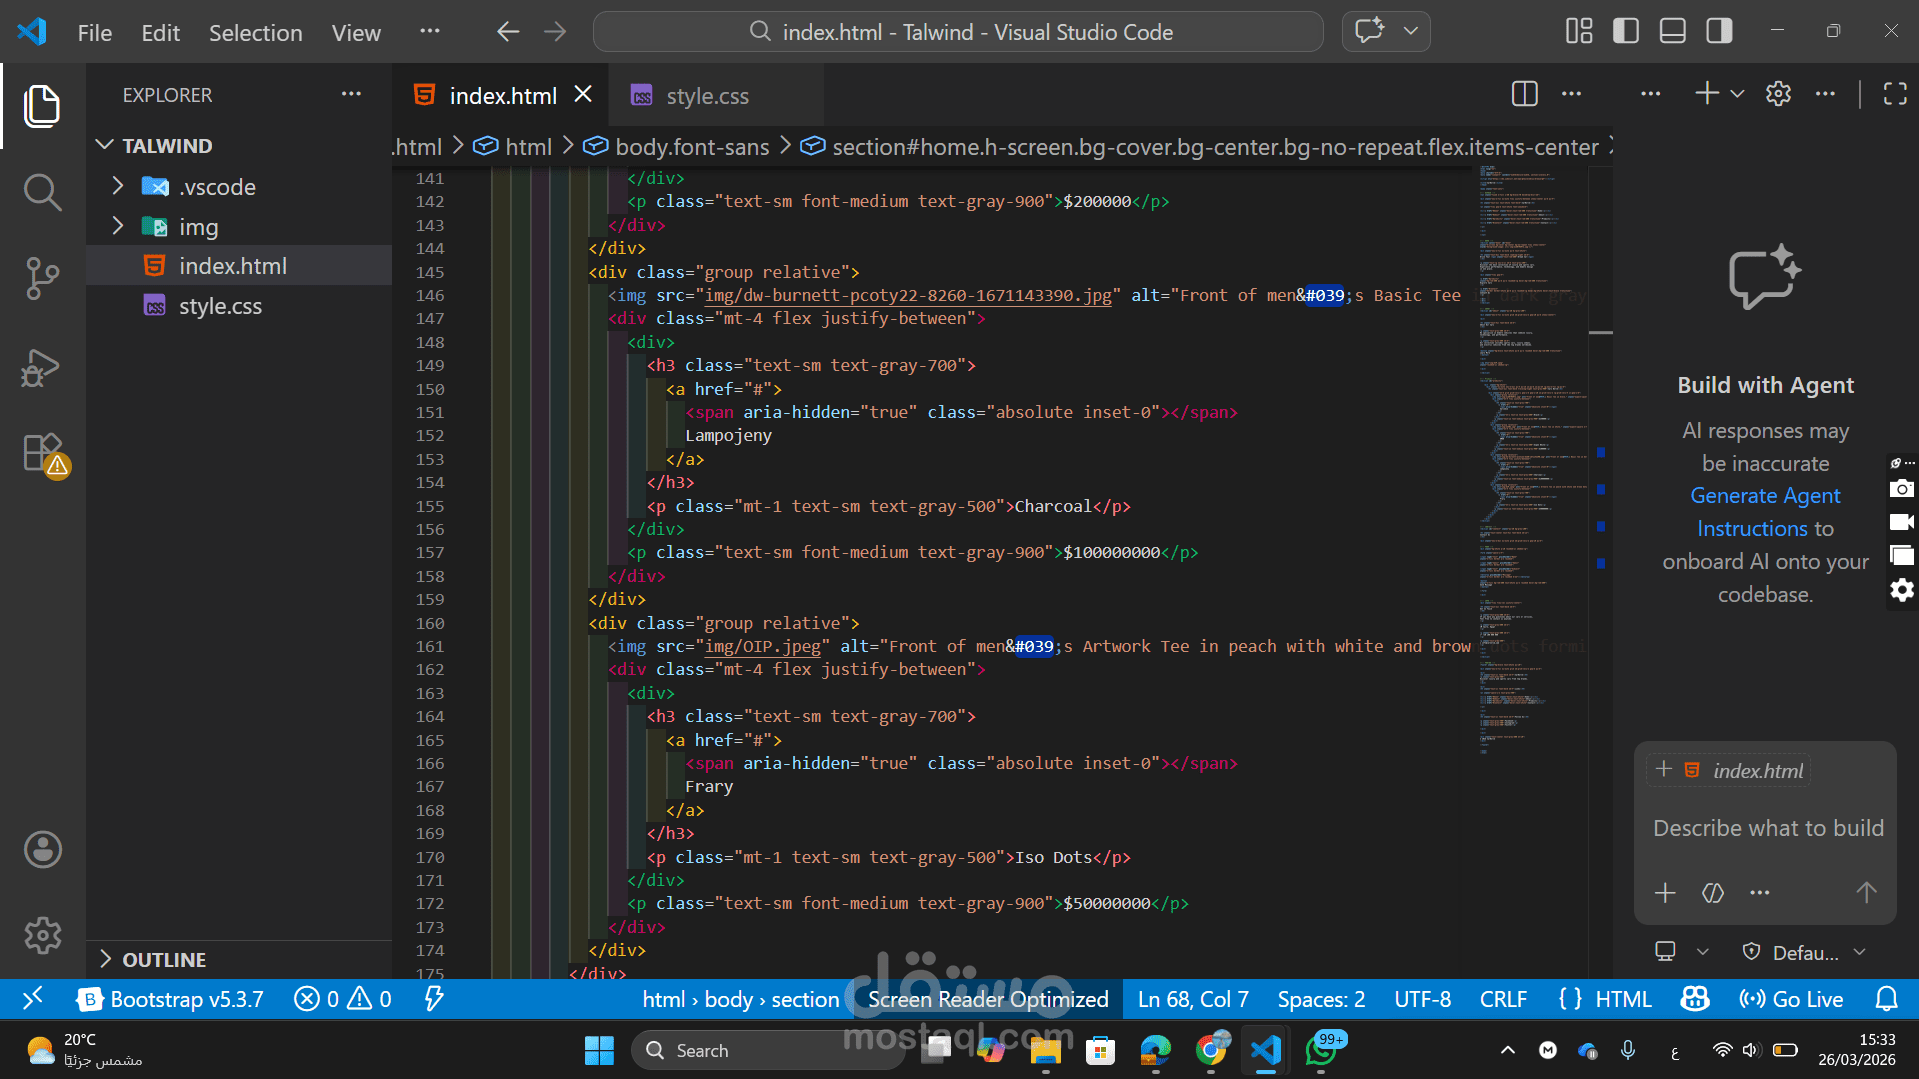The image size is (1919, 1079).
Task: Open notifications bell in status bar
Action: (x=1886, y=999)
